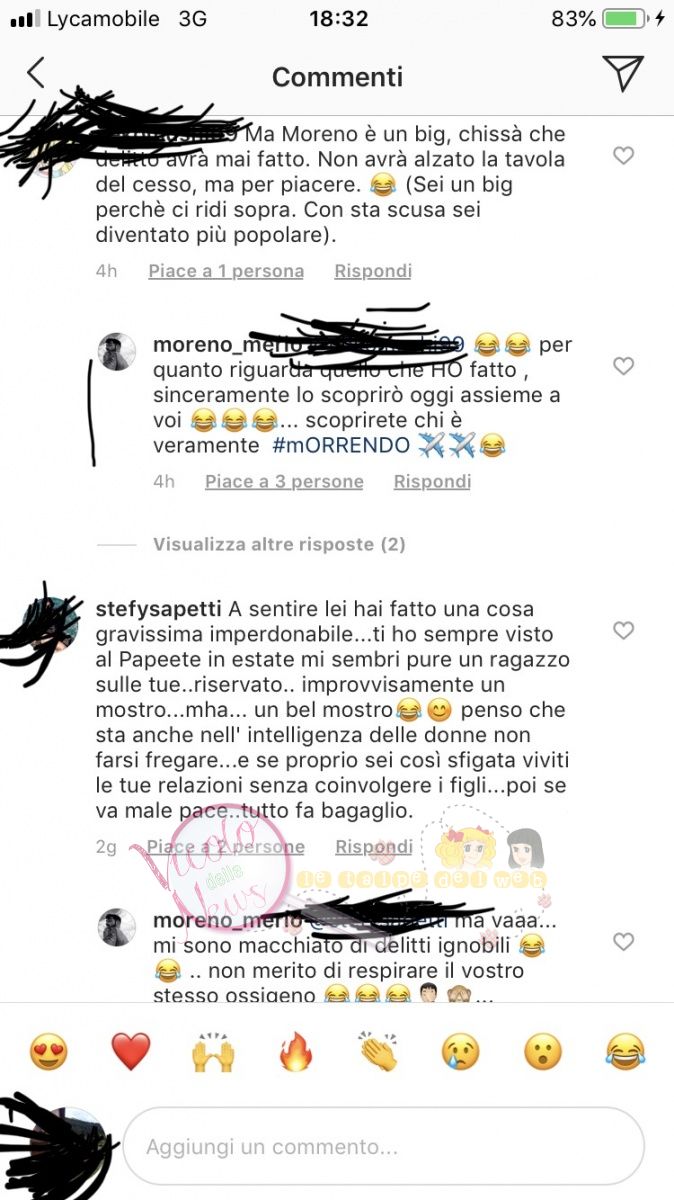The width and height of the screenshot is (674, 1200).
Task: Open direct share paper plane icon
Action: pyautogui.click(x=621, y=74)
